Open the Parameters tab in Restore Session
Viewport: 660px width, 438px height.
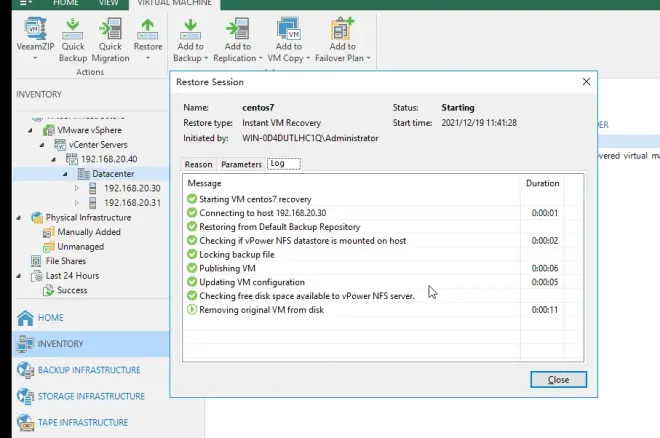[x=241, y=164]
